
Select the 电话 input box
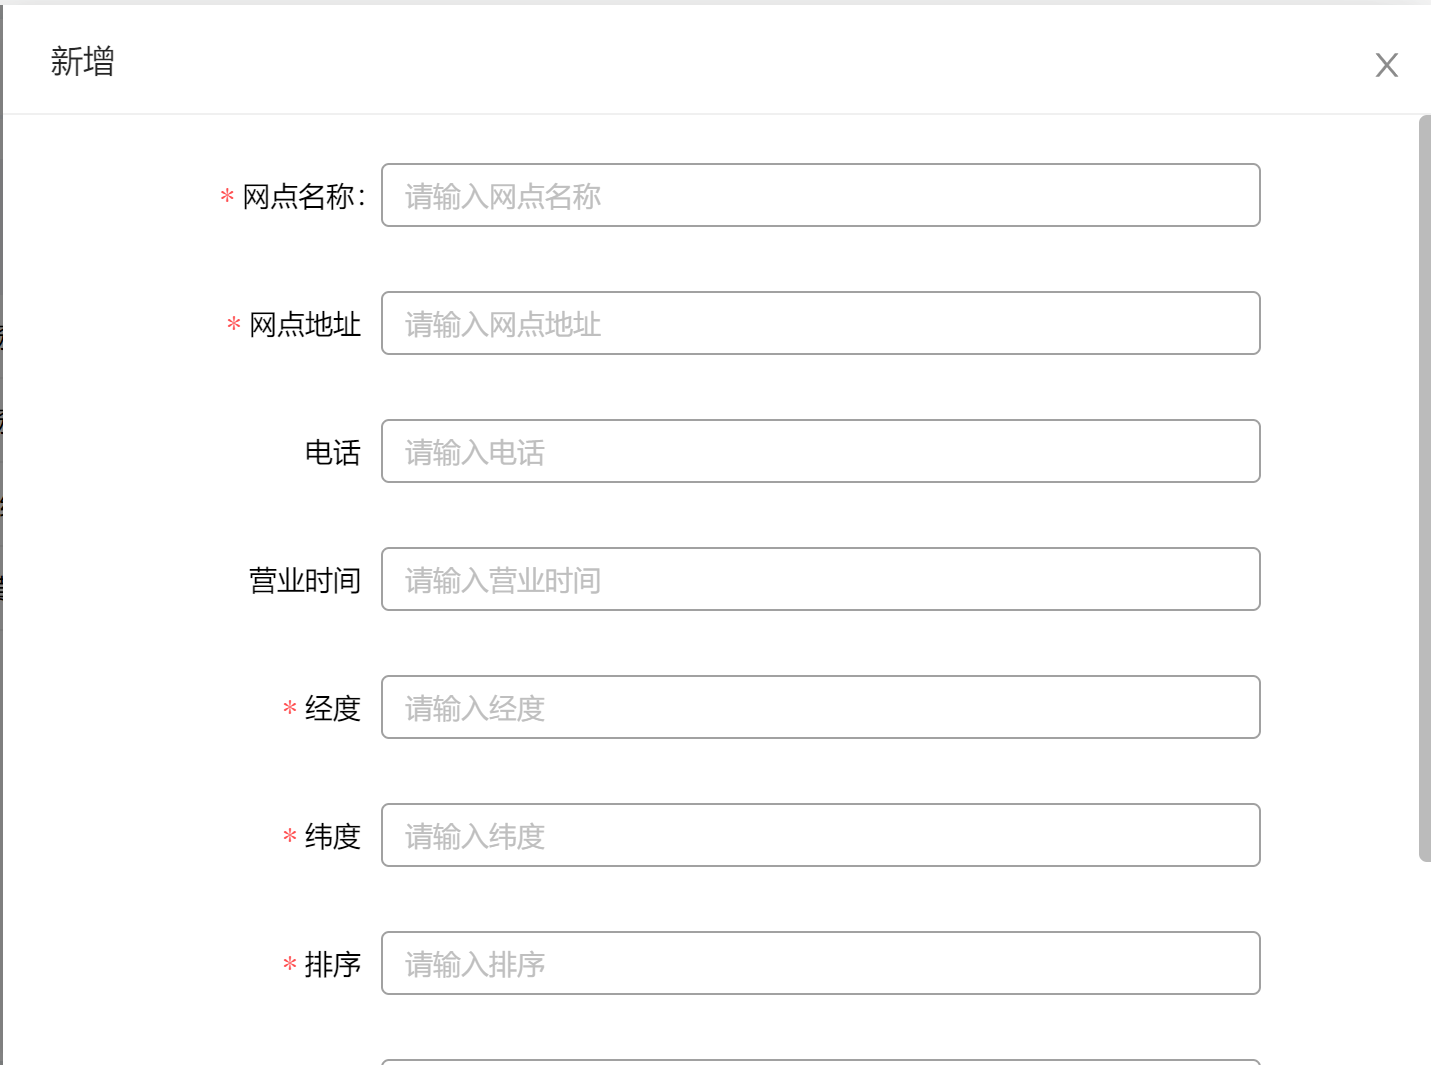point(820,451)
